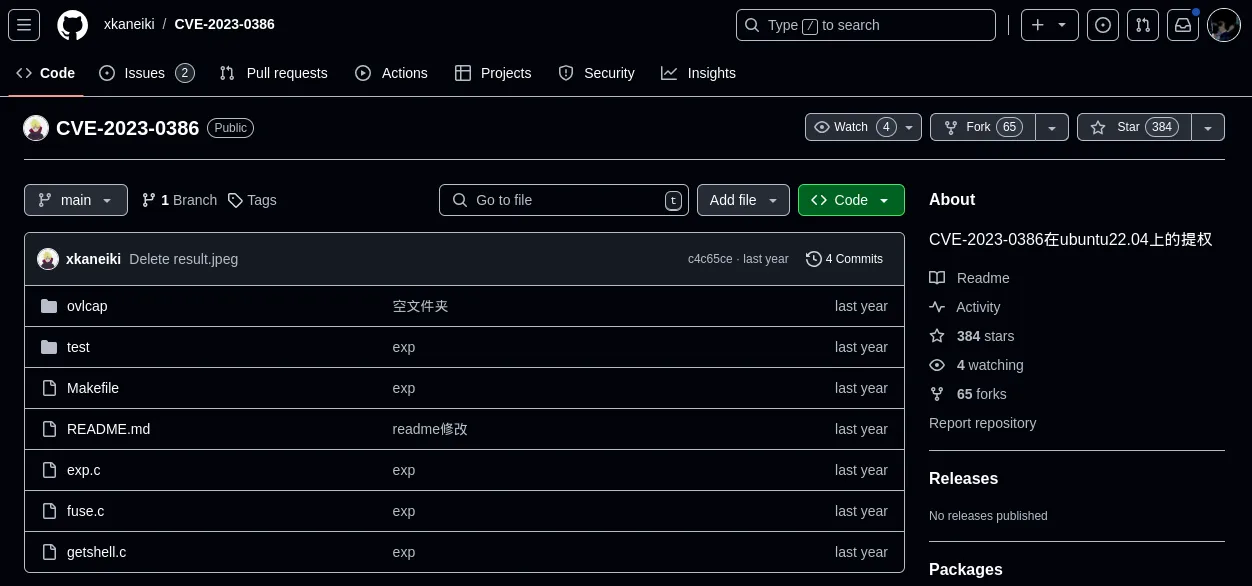The width and height of the screenshot is (1252, 586).
Task: Open pull requests icon in top bar
Action: click(x=1143, y=25)
